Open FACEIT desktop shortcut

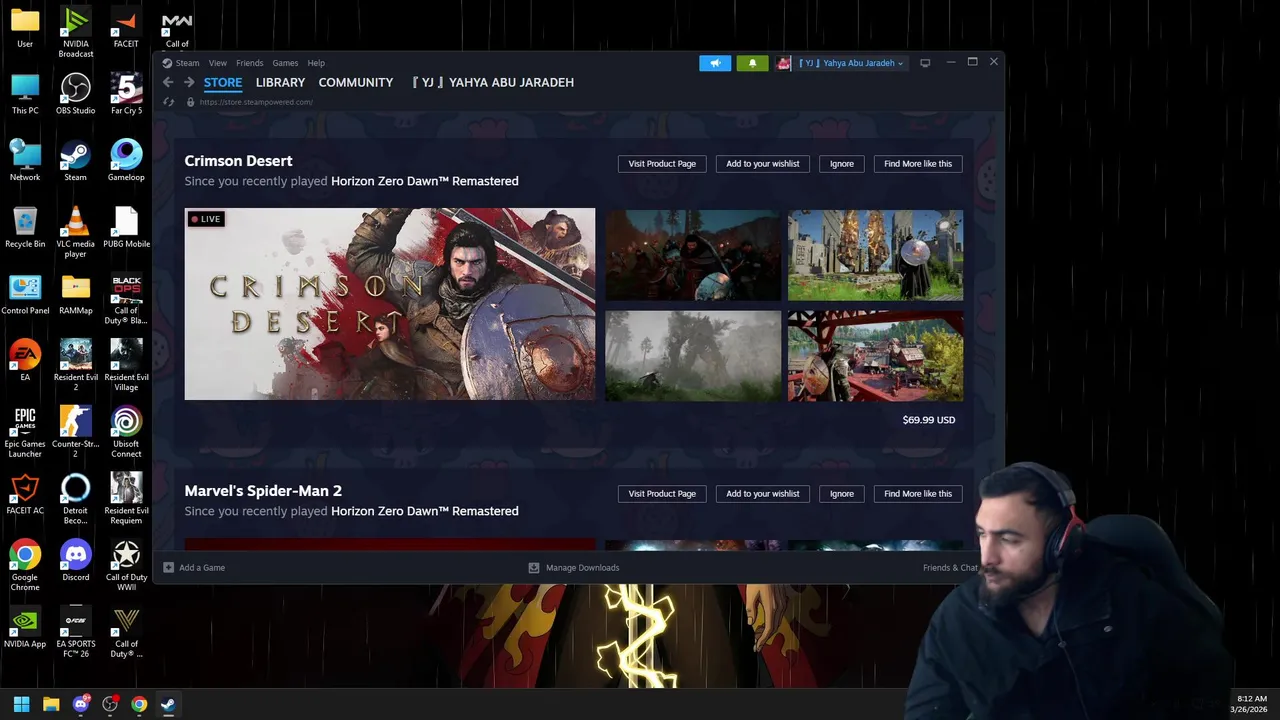coord(126,28)
